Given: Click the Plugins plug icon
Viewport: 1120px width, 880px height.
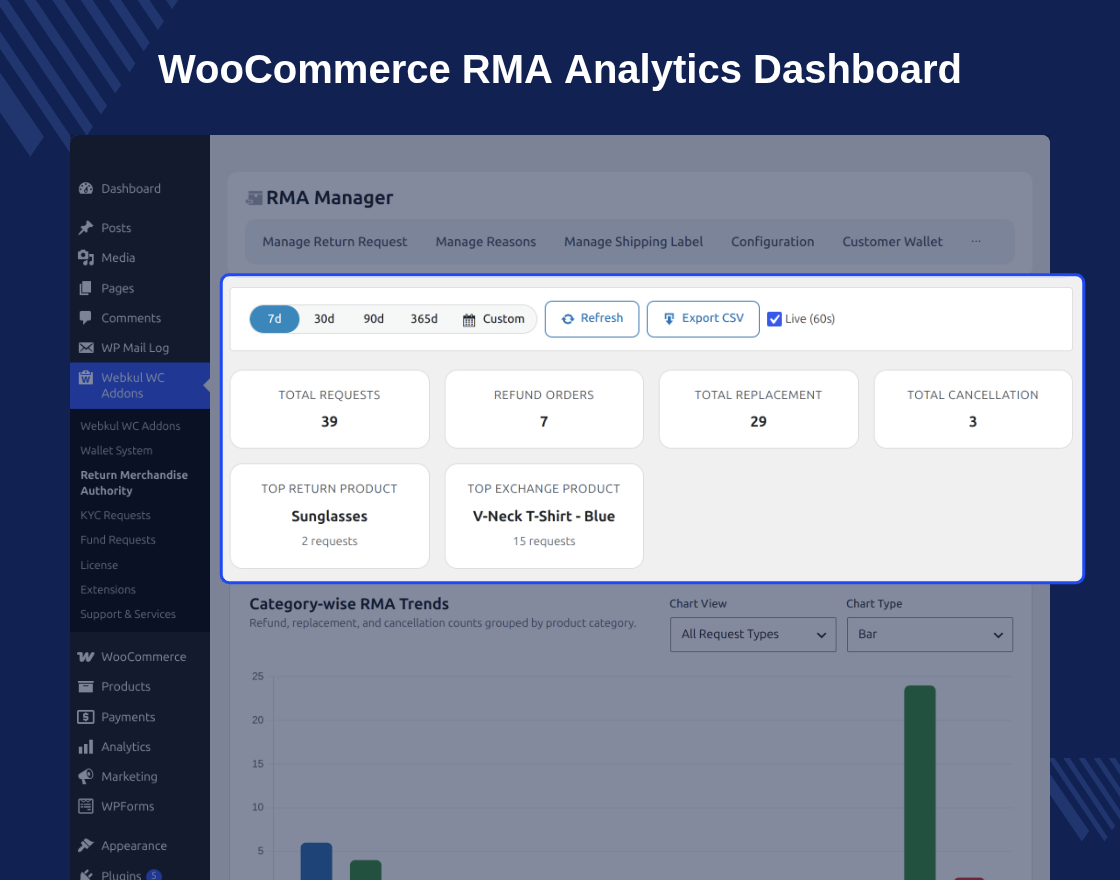Looking at the screenshot, I should click(86, 875).
